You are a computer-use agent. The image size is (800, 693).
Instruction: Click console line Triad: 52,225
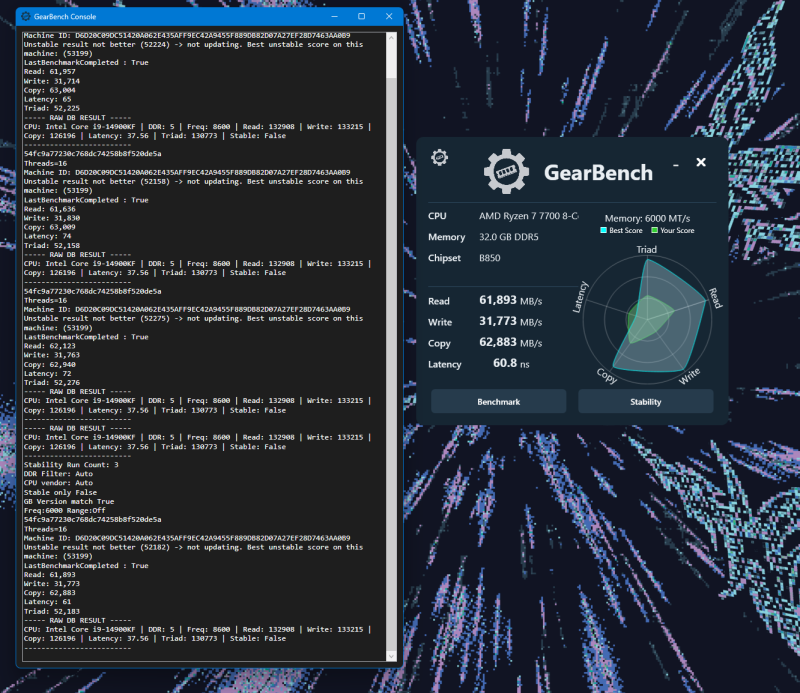52,108
